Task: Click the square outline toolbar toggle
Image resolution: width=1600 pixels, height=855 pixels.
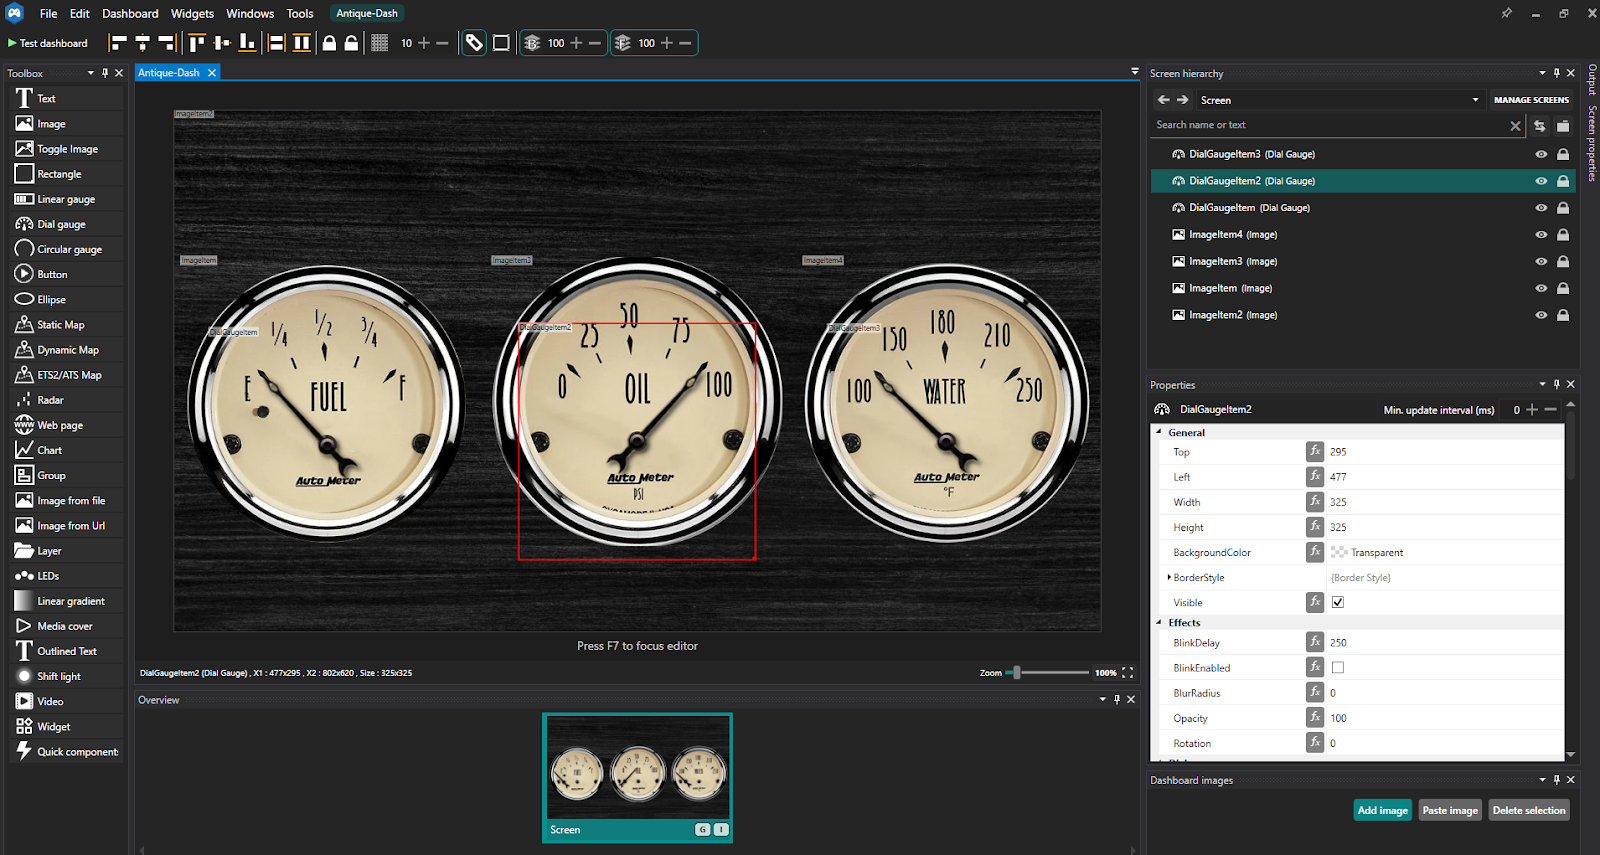Action: click(x=501, y=43)
